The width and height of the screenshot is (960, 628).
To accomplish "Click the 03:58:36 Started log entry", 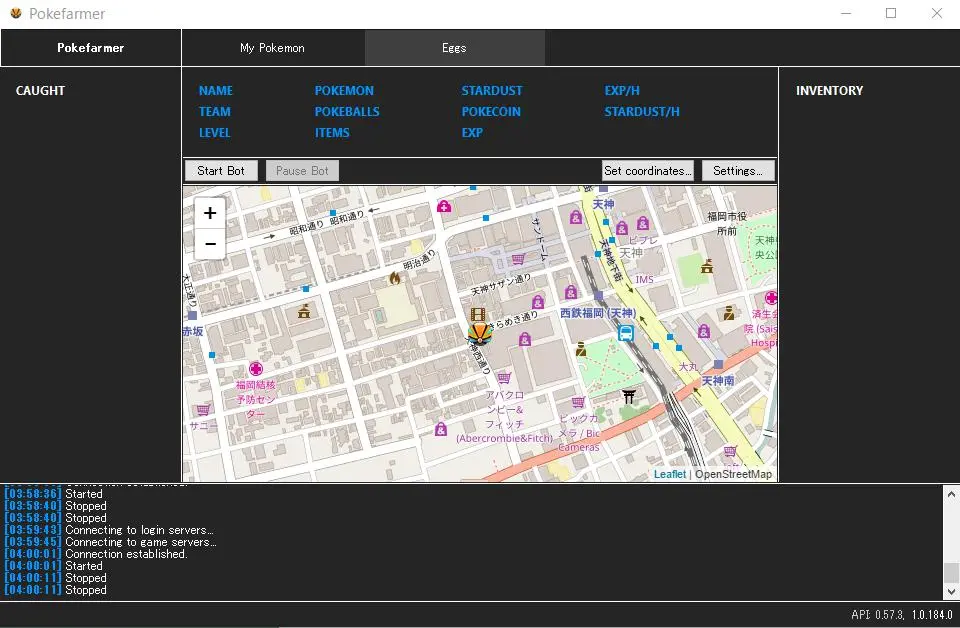I will (x=53, y=494).
